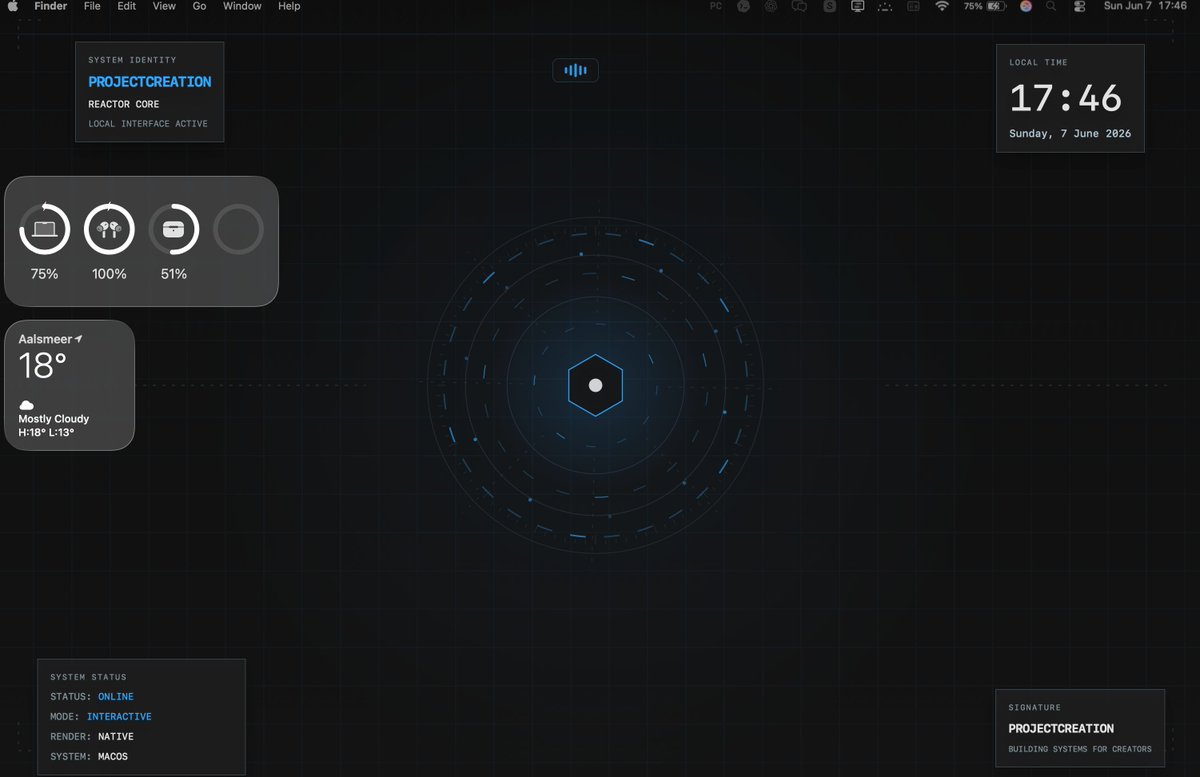
Task: Click the empty battery ring slot
Action: click(238, 229)
